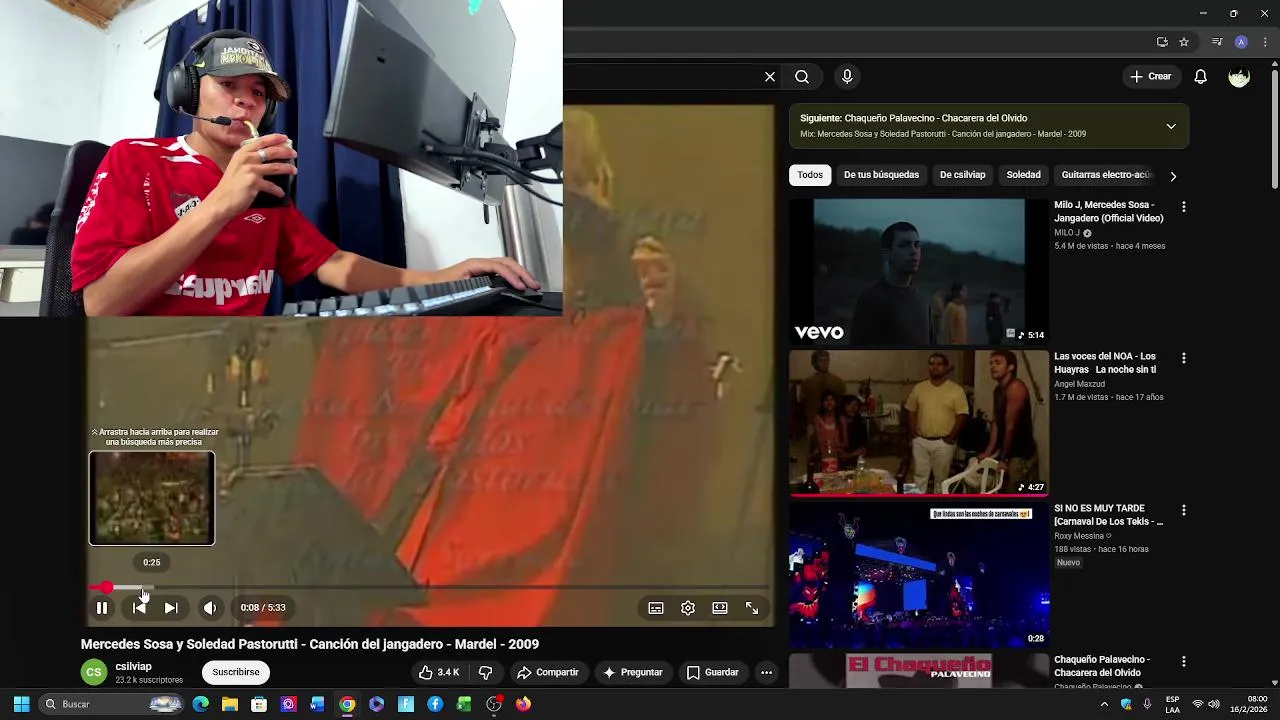Click the Suscribirse button
The height and width of the screenshot is (720, 1280).
tap(236, 672)
